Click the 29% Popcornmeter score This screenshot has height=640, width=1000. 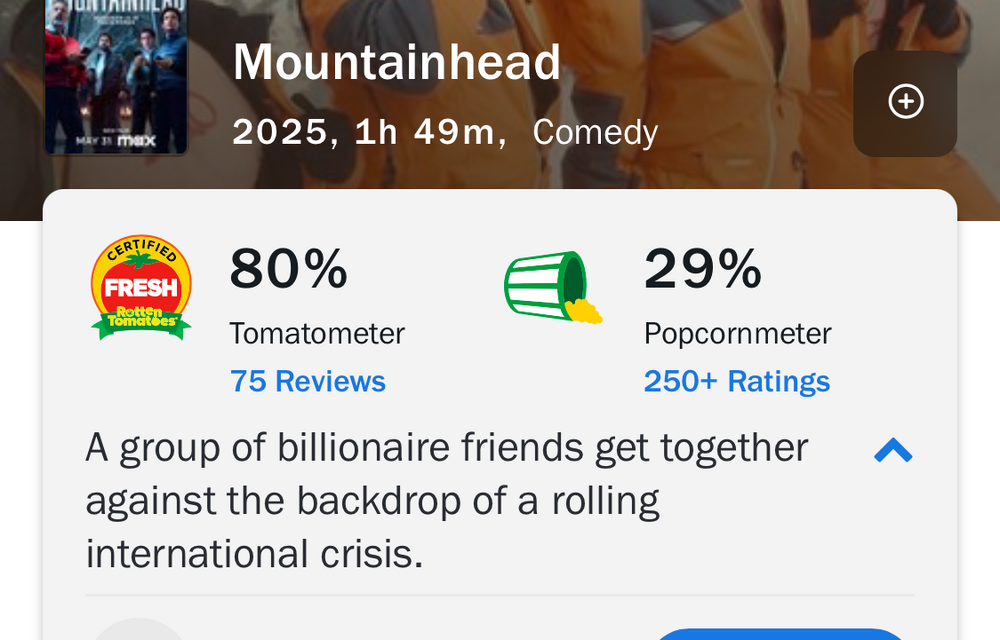(x=703, y=268)
